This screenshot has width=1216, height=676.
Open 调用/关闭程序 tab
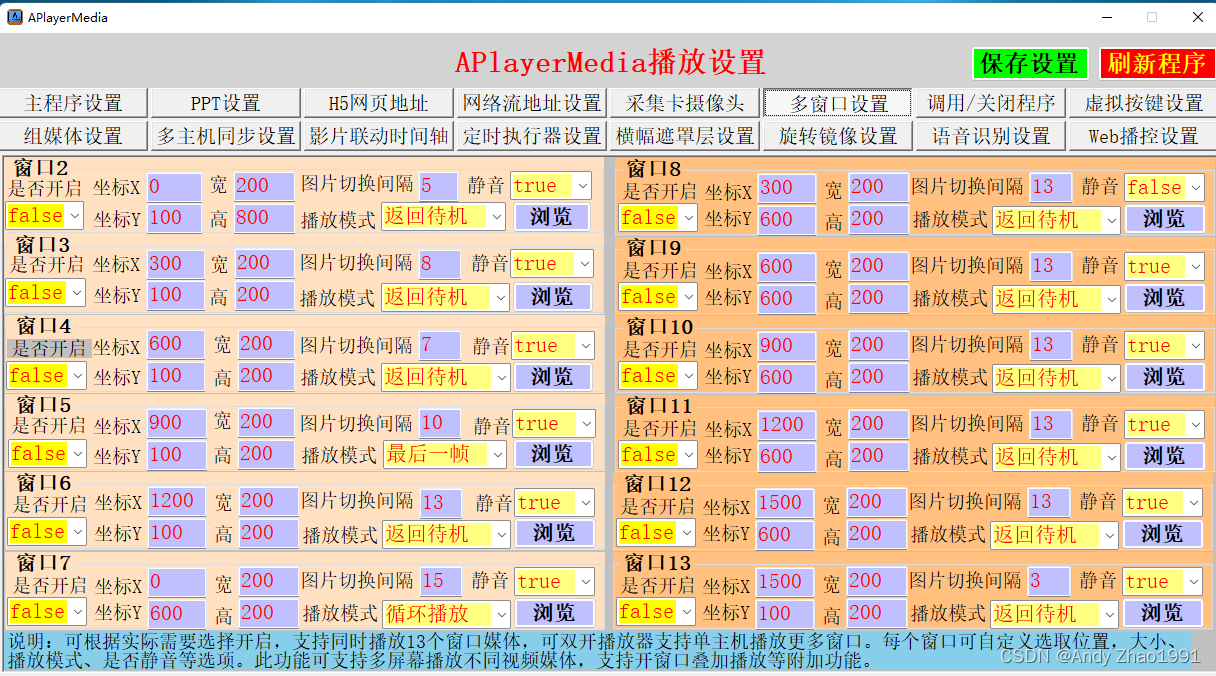tap(991, 103)
